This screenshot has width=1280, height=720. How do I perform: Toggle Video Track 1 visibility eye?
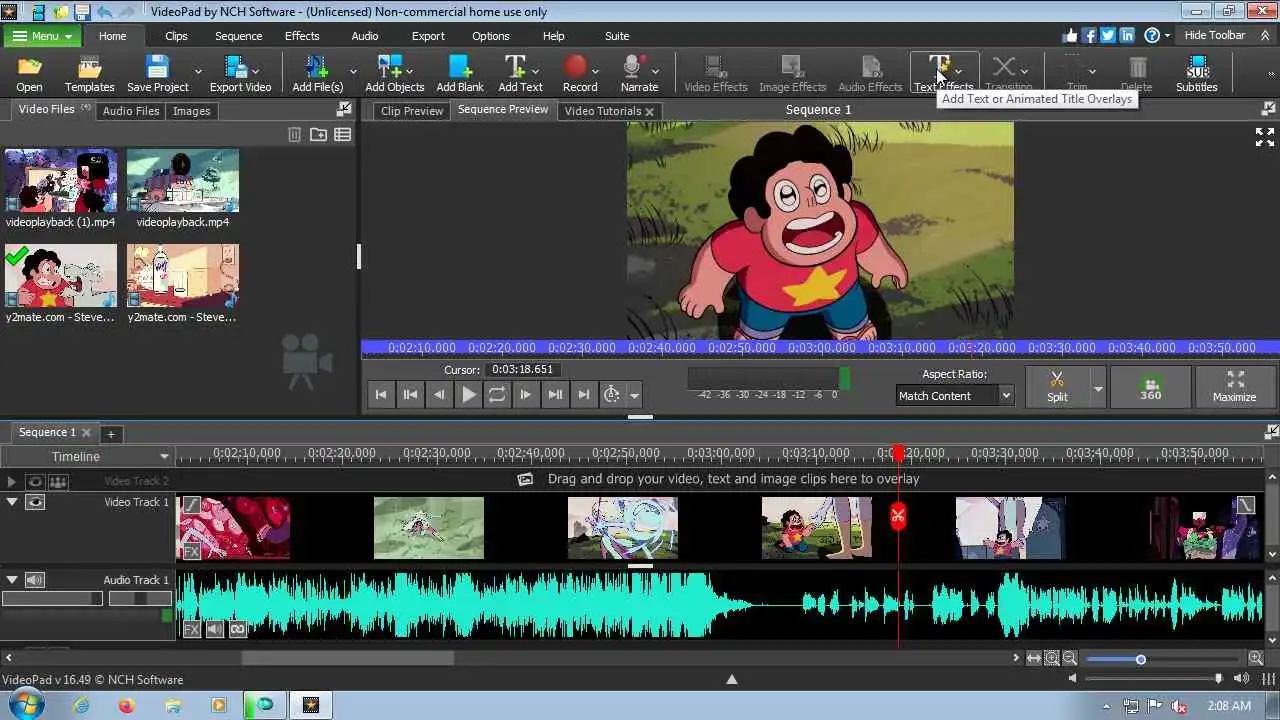click(x=35, y=502)
